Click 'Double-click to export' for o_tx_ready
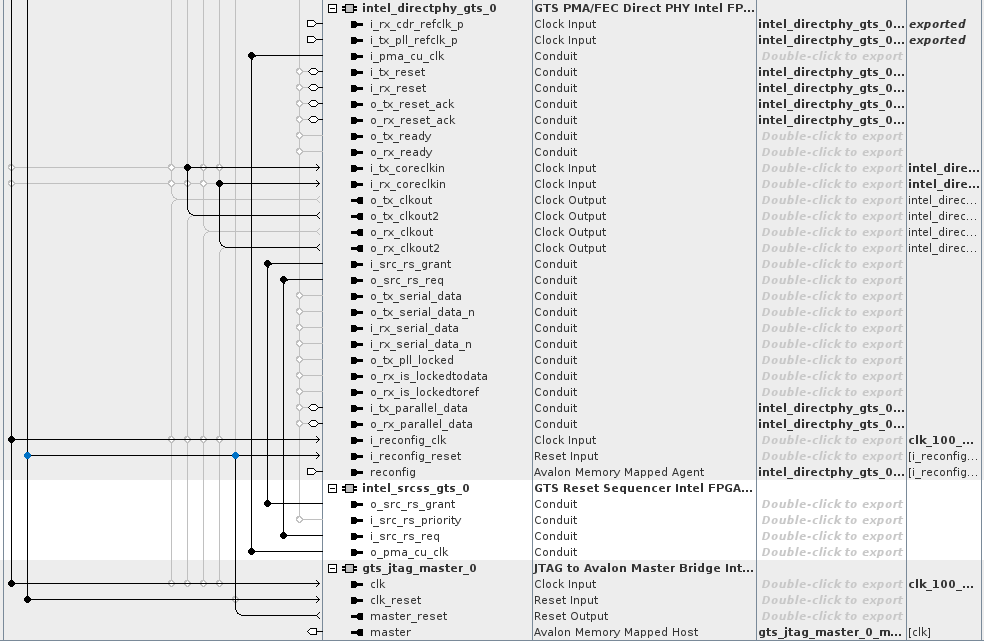This screenshot has width=984, height=642. point(832,136)
